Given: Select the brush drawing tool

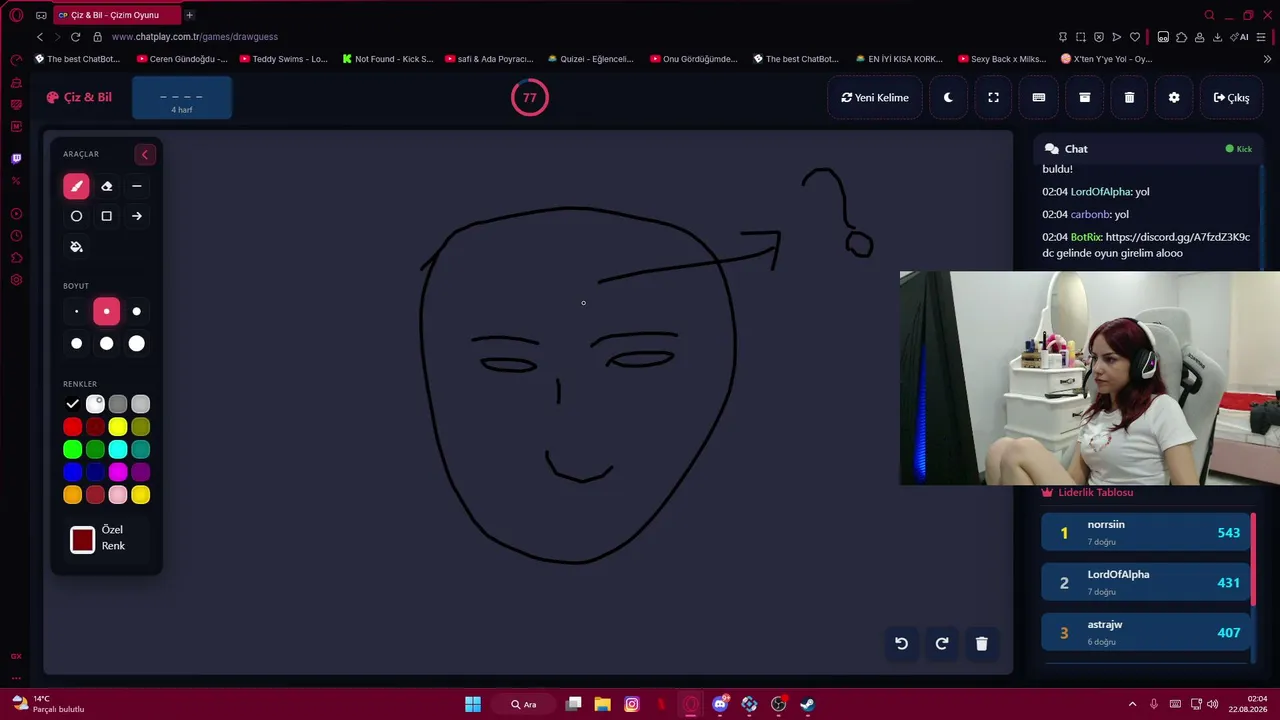Looking at the screenshot, I should [76, 186].
